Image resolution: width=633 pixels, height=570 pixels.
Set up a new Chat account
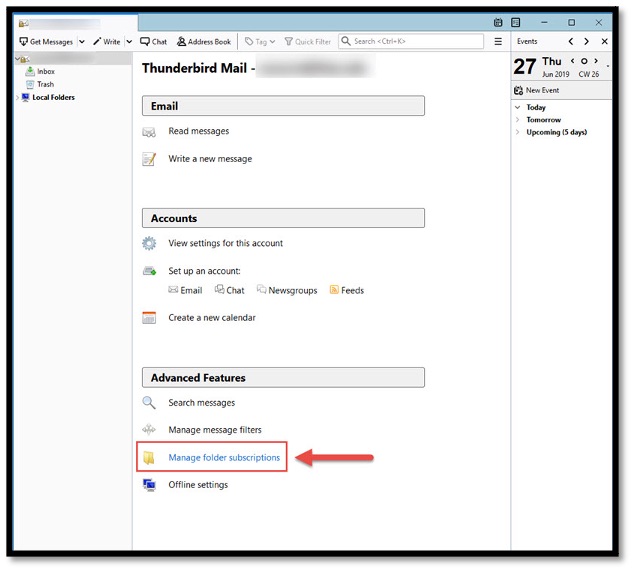[230, 290]
